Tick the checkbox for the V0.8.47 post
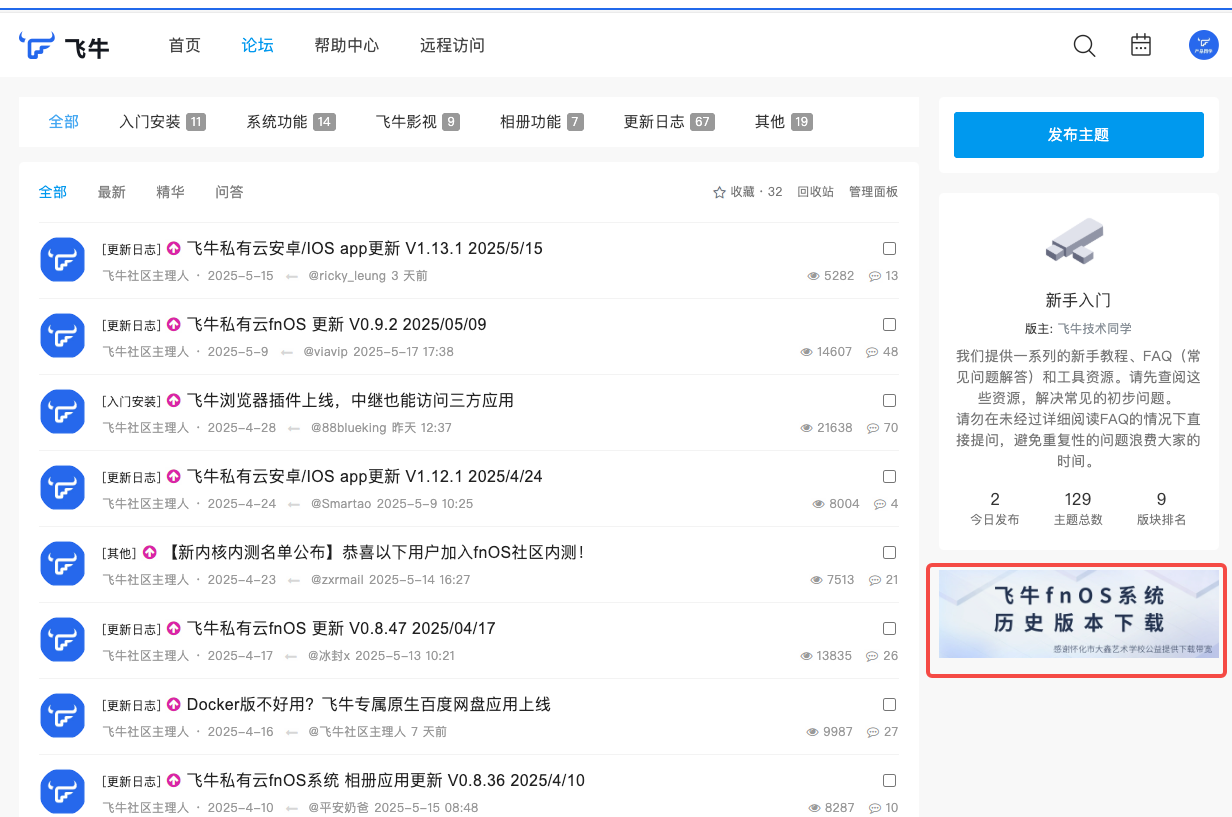Image resolution: width=1232 pixels, height=817 pixels. [889, 629]
